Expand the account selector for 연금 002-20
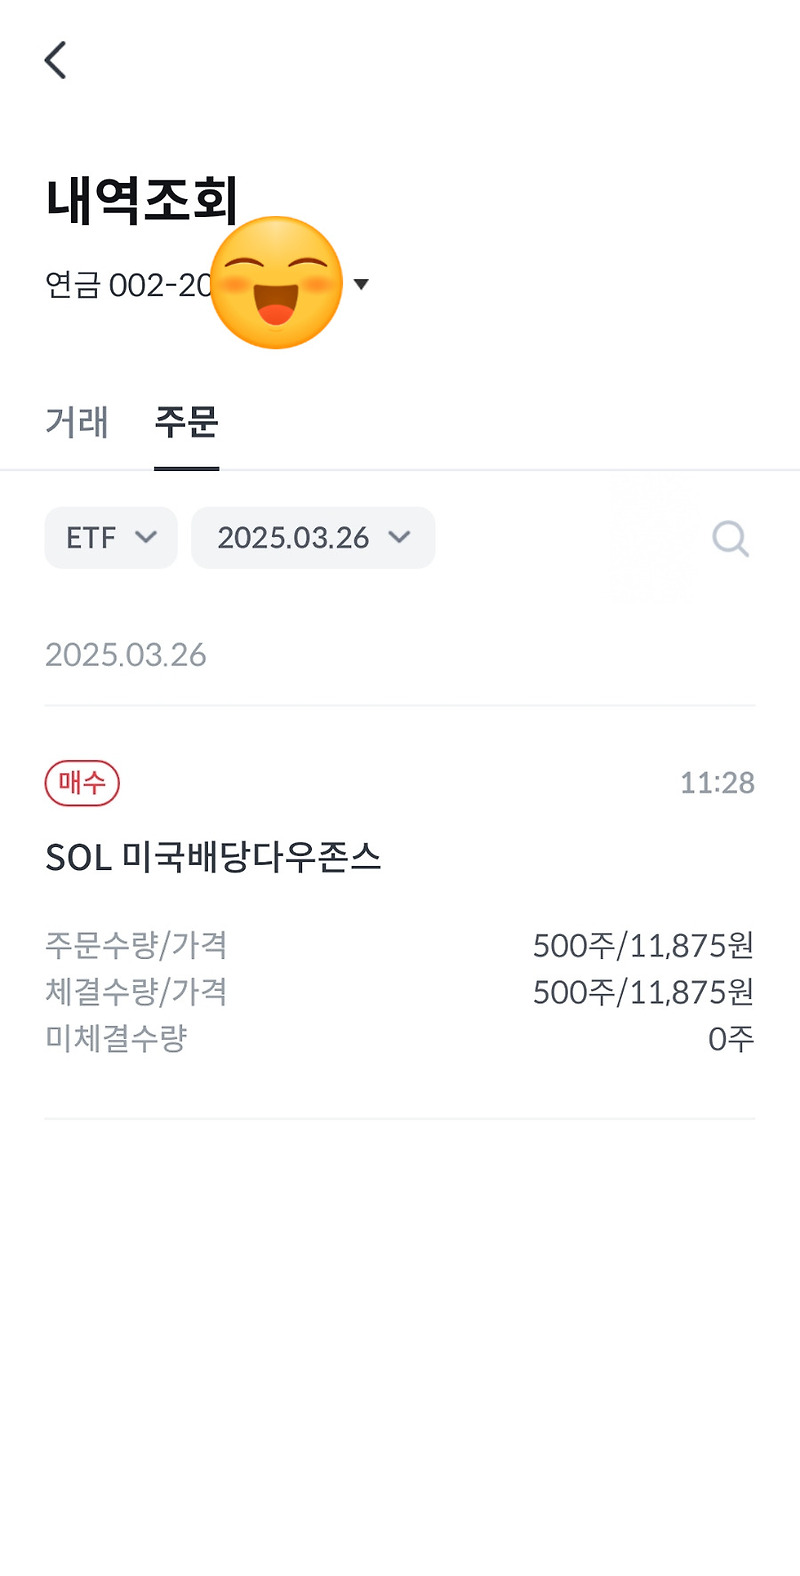This screenshot has height=1576, width=800. 362,284
